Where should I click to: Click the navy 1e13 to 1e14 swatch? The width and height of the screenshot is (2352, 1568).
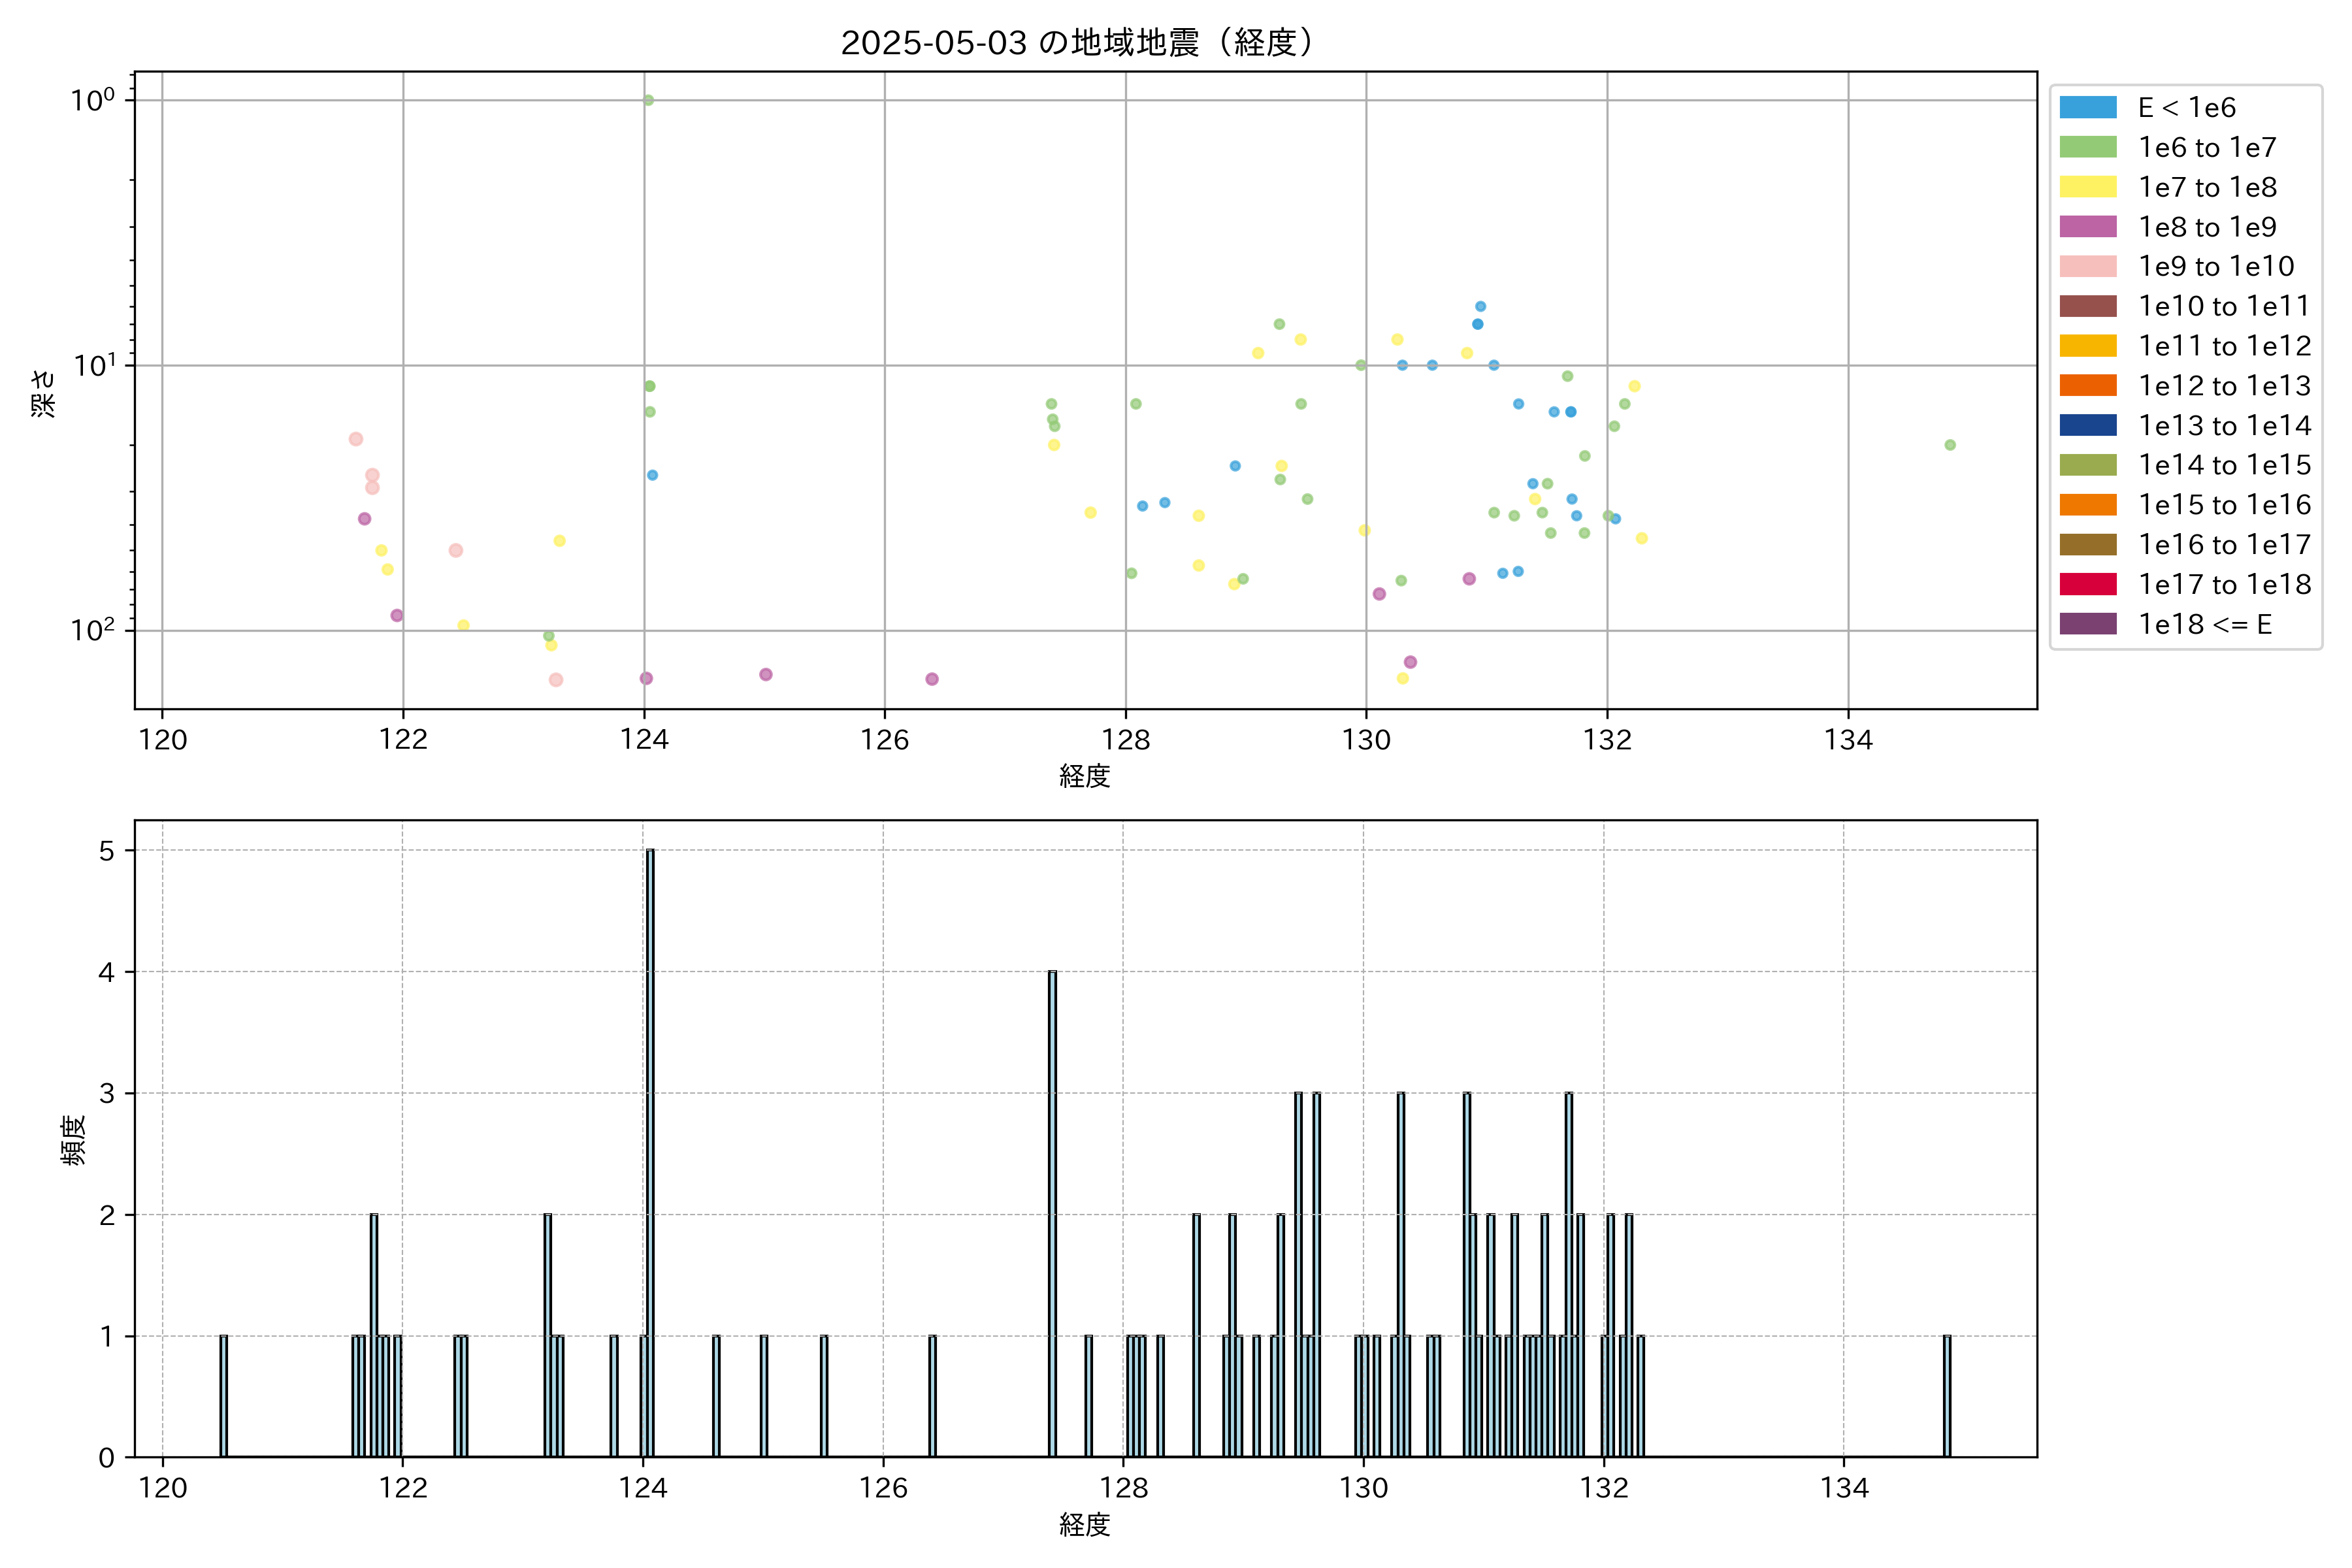point(2088,426)
